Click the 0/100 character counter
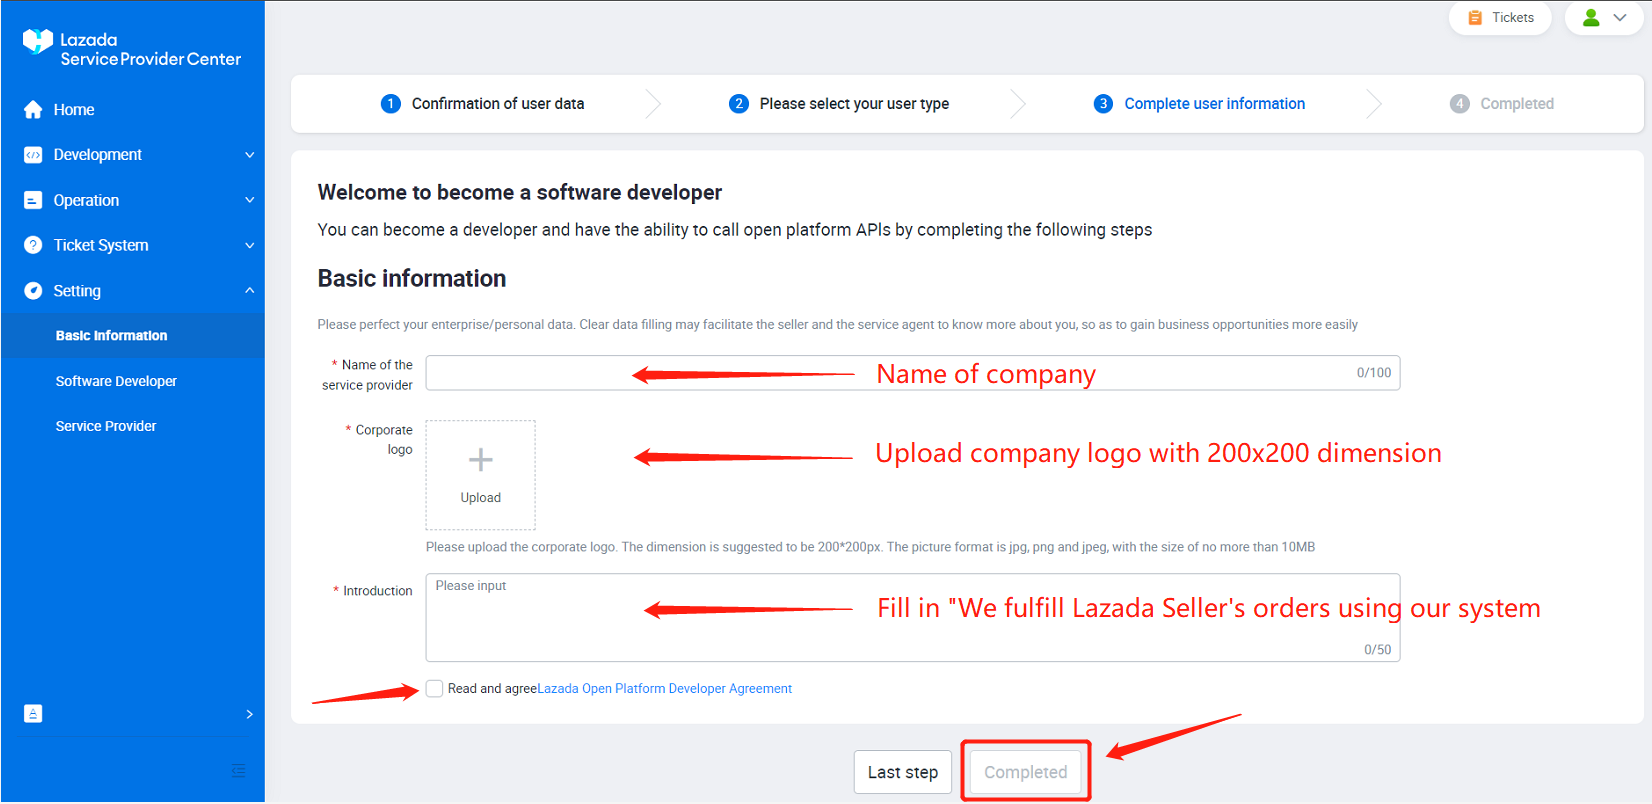 1374,373
